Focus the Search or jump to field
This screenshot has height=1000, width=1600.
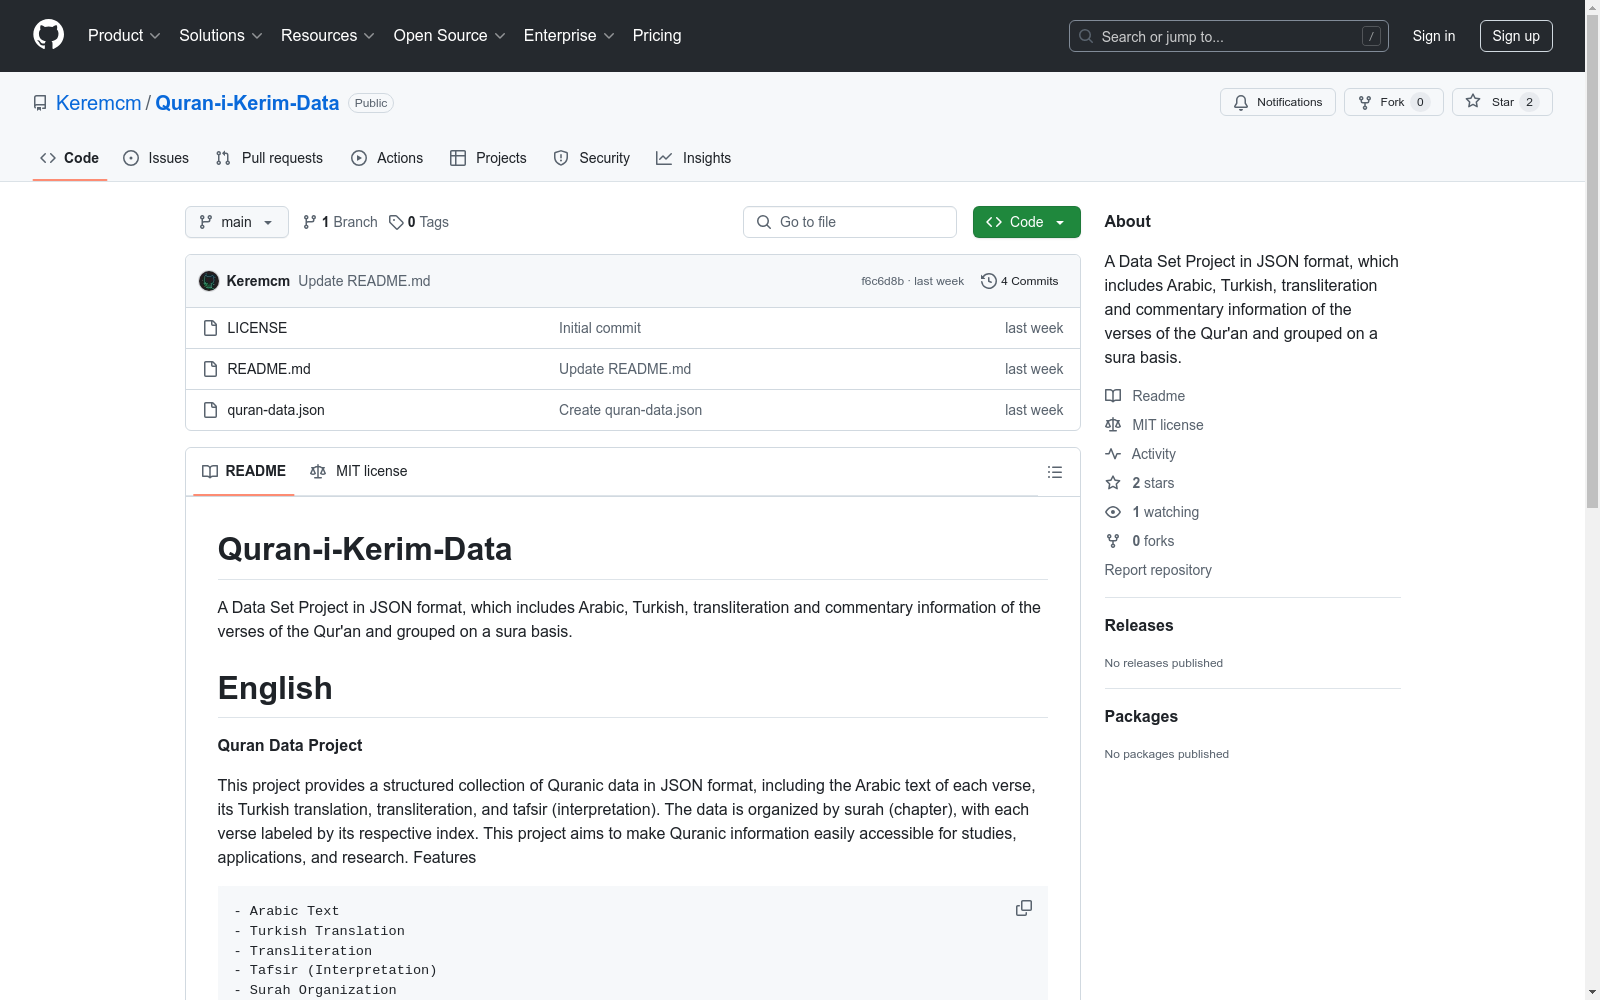[x=1228, y=36]
